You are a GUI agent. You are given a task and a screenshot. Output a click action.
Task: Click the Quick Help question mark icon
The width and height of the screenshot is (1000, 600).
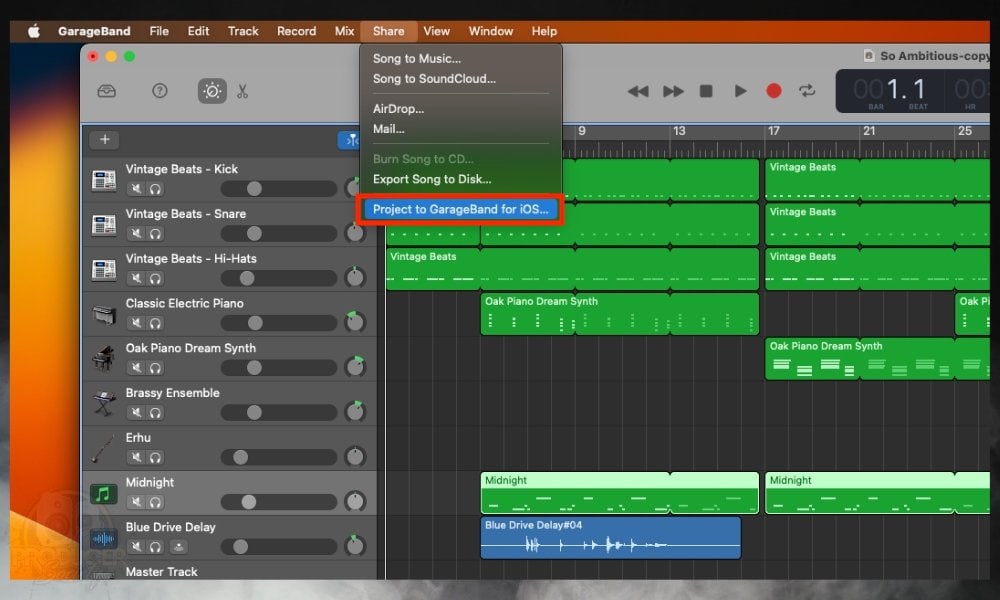click(158, 91)
